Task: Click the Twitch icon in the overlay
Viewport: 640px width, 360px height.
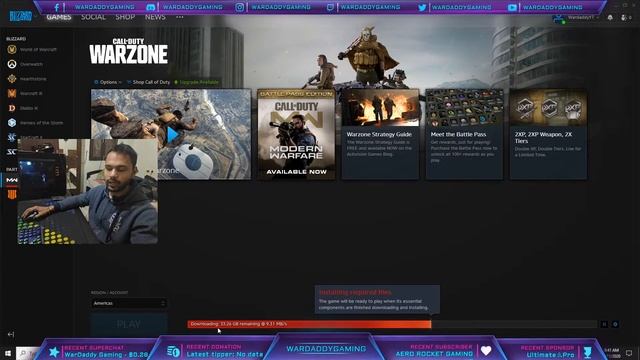Action: tap(330, 7)
